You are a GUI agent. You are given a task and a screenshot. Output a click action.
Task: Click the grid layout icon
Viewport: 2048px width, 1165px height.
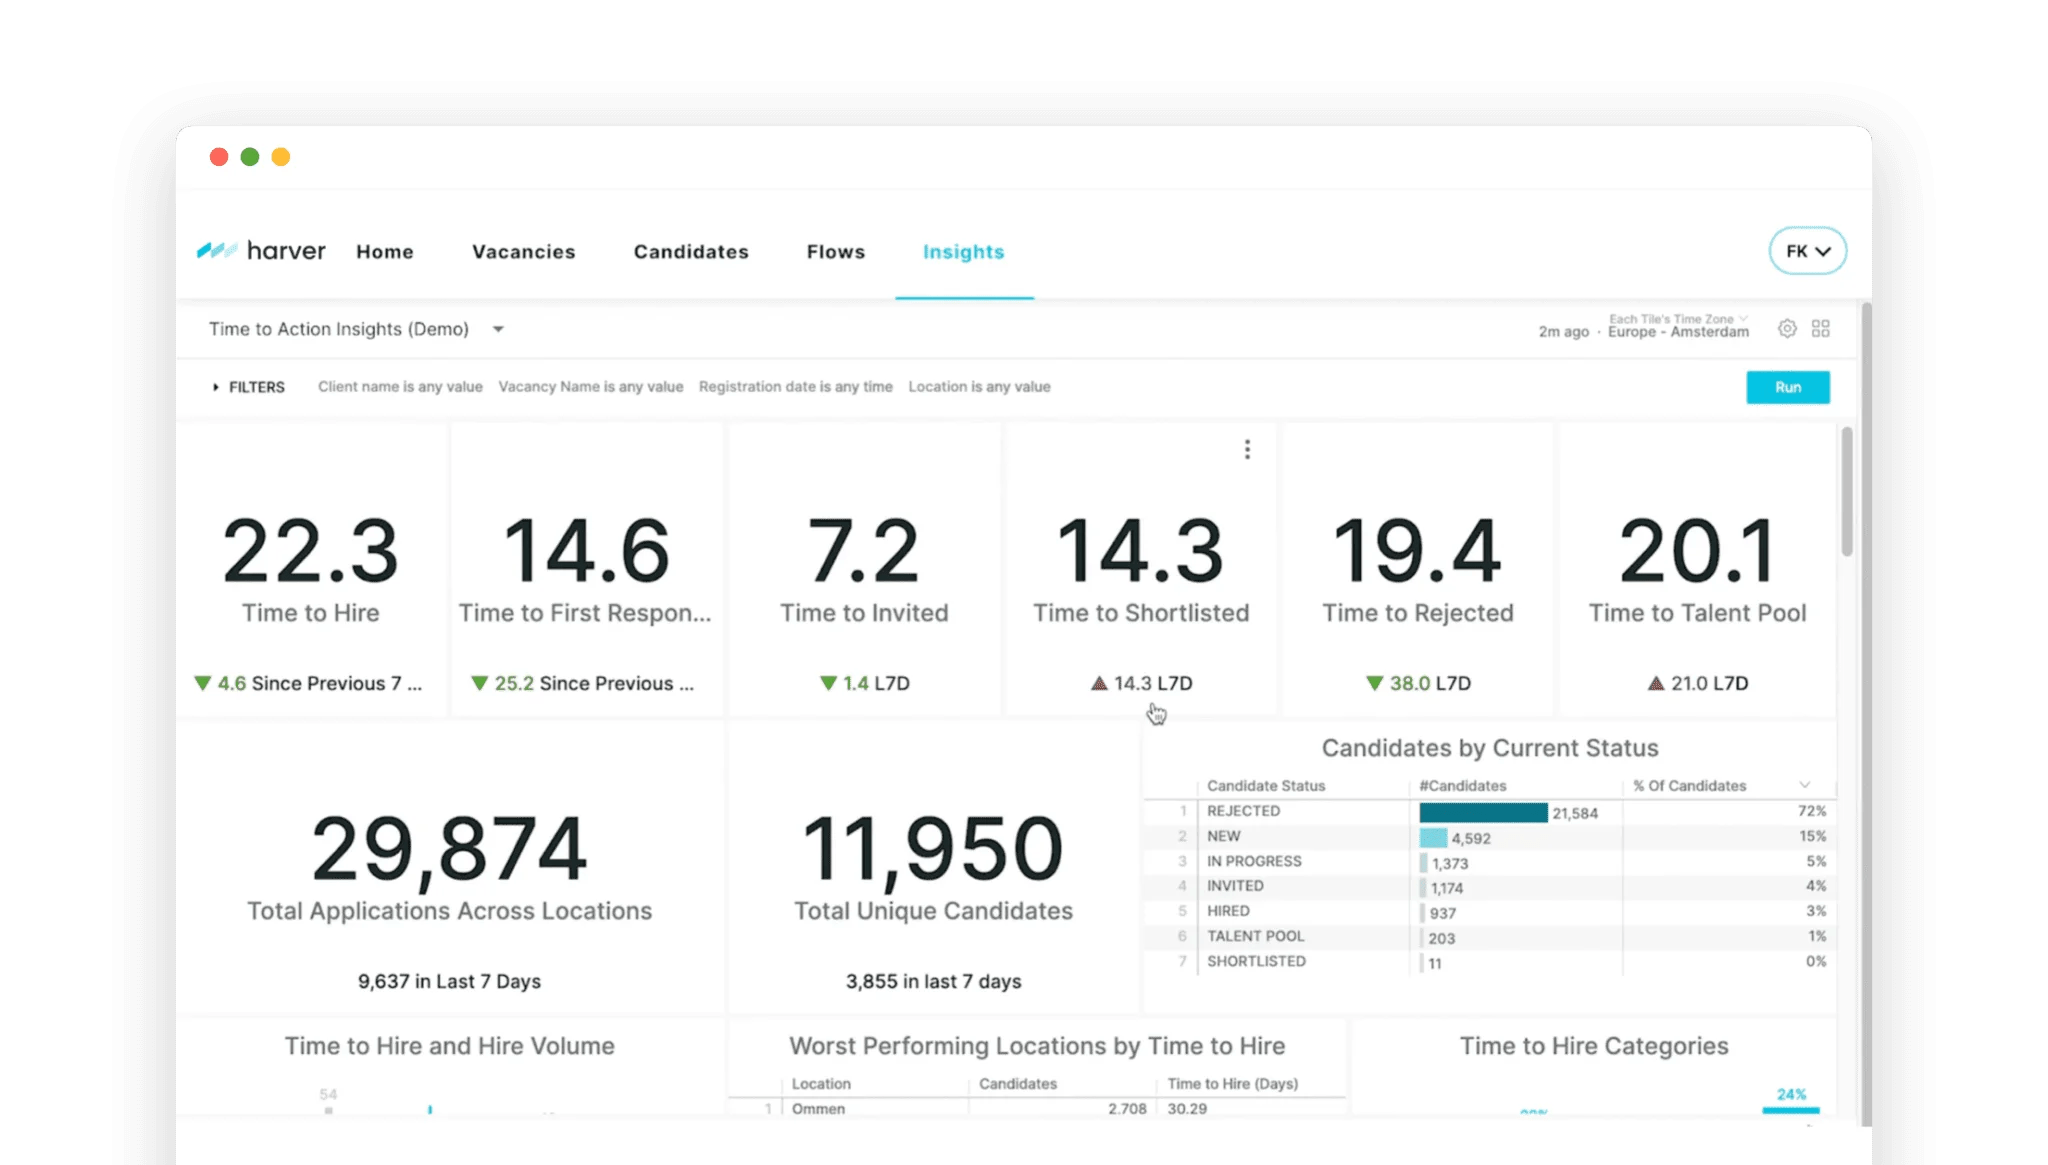point(1821,329)
